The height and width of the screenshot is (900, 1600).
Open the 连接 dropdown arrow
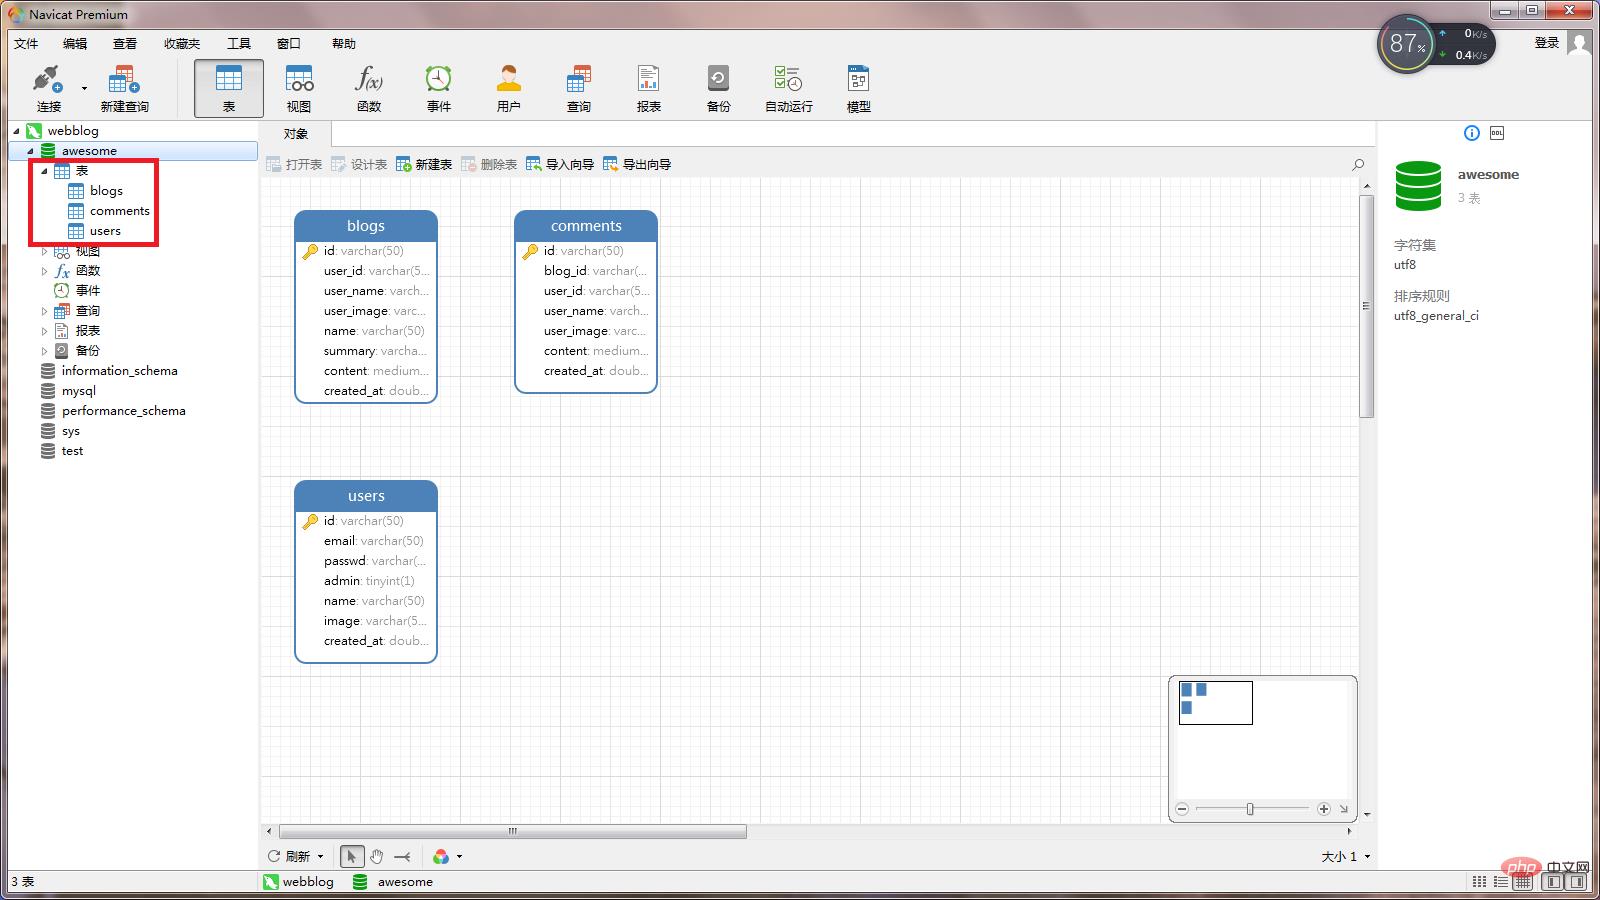click(x=84, y=89)
